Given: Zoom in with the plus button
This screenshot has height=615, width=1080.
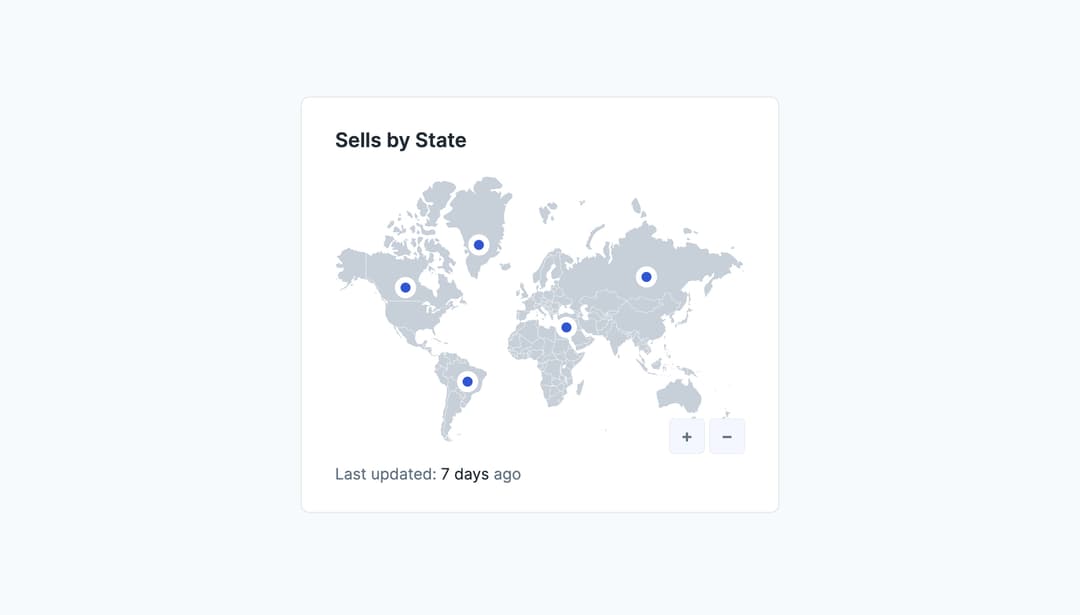Looking at the screenshot, I should click(x=687, y=437).
